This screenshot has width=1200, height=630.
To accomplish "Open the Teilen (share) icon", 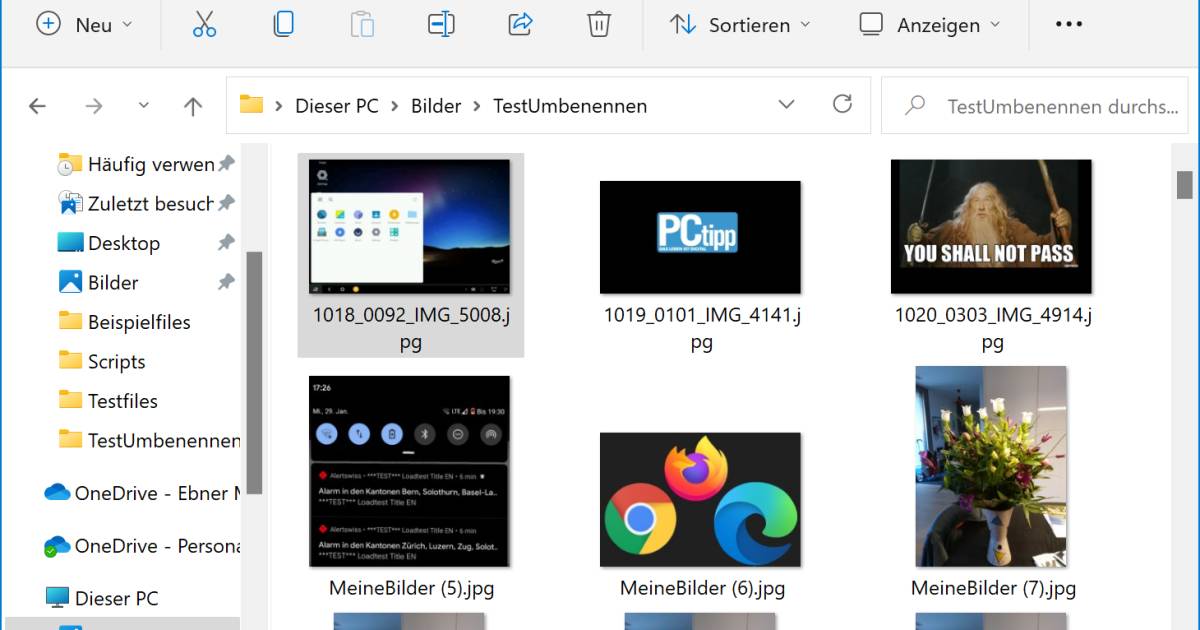I will pos(520,25).
